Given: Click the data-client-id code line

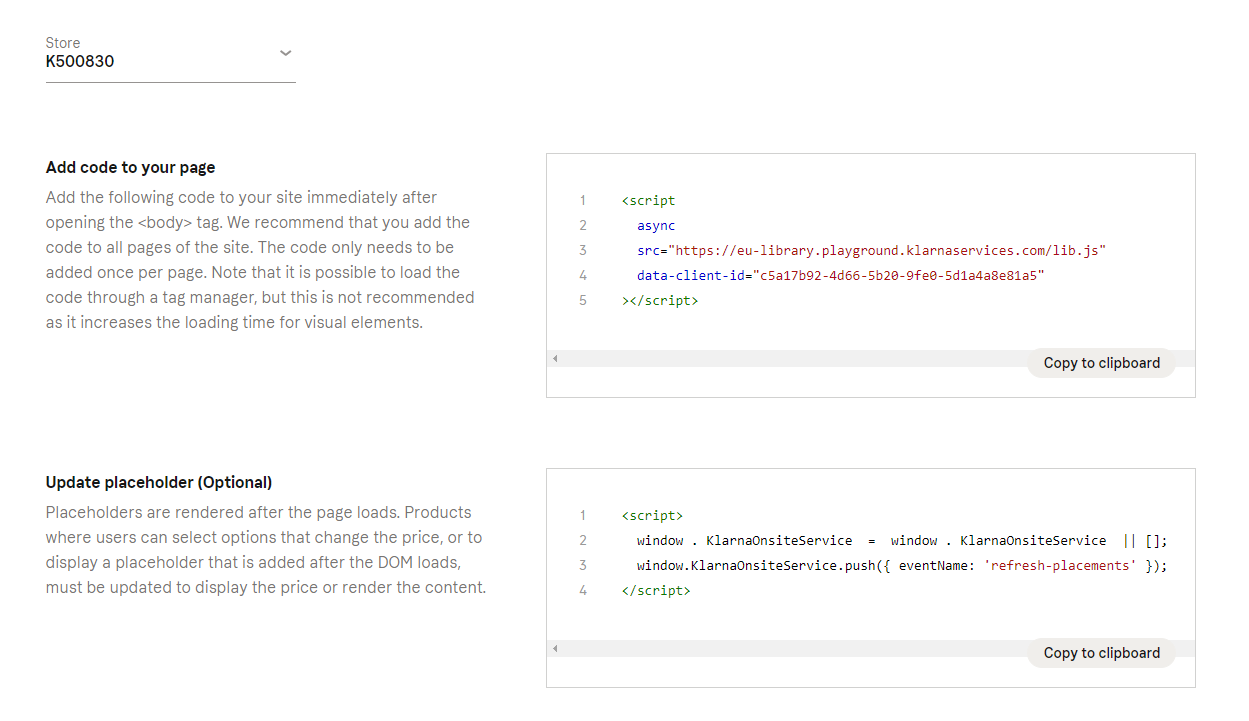Looking at the screenshot, I should (840, 275).
